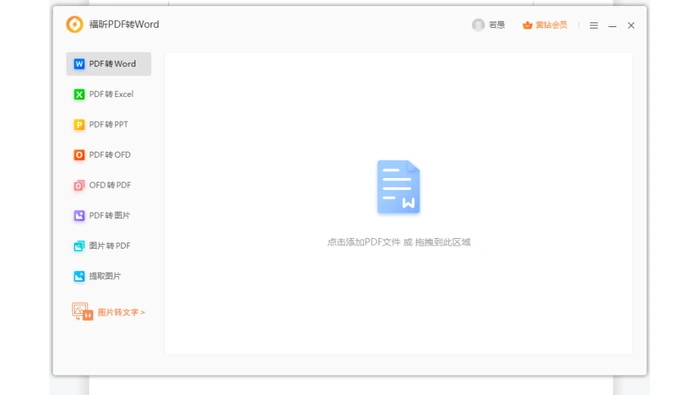Choose the PDF转OFD option
This screenshot has height=395, width=700.
tap(108, 155)
